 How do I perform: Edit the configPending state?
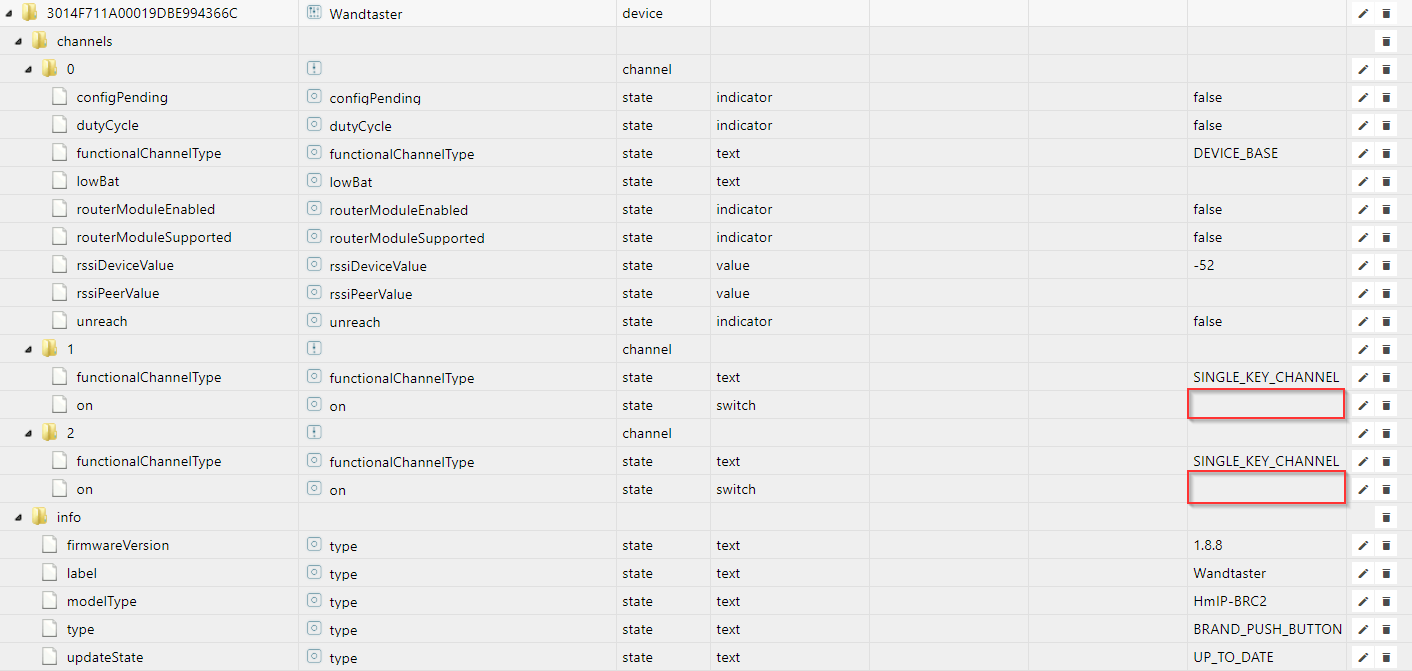[1362, 98]
